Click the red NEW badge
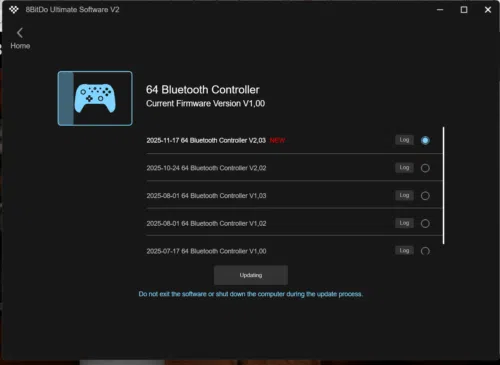500x365 pixels. coord(277,140)
